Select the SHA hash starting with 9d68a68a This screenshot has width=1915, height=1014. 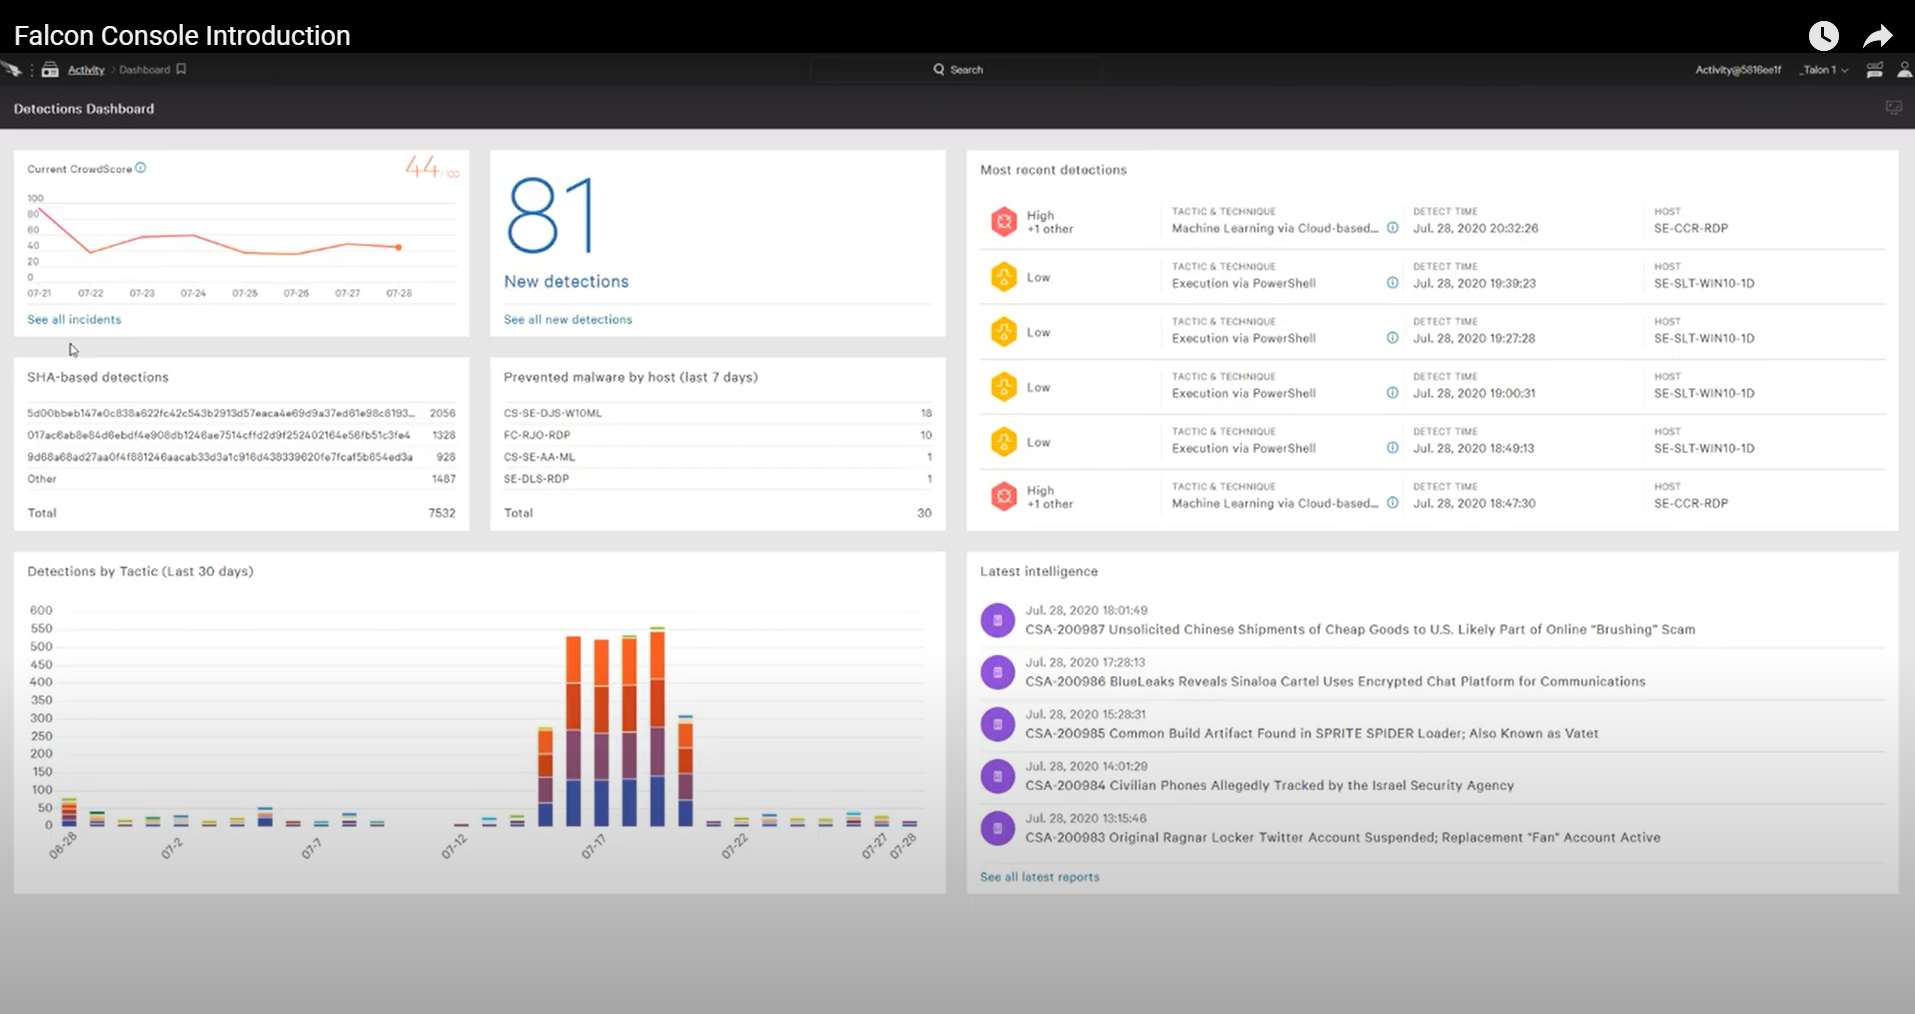tap(220, 457)
